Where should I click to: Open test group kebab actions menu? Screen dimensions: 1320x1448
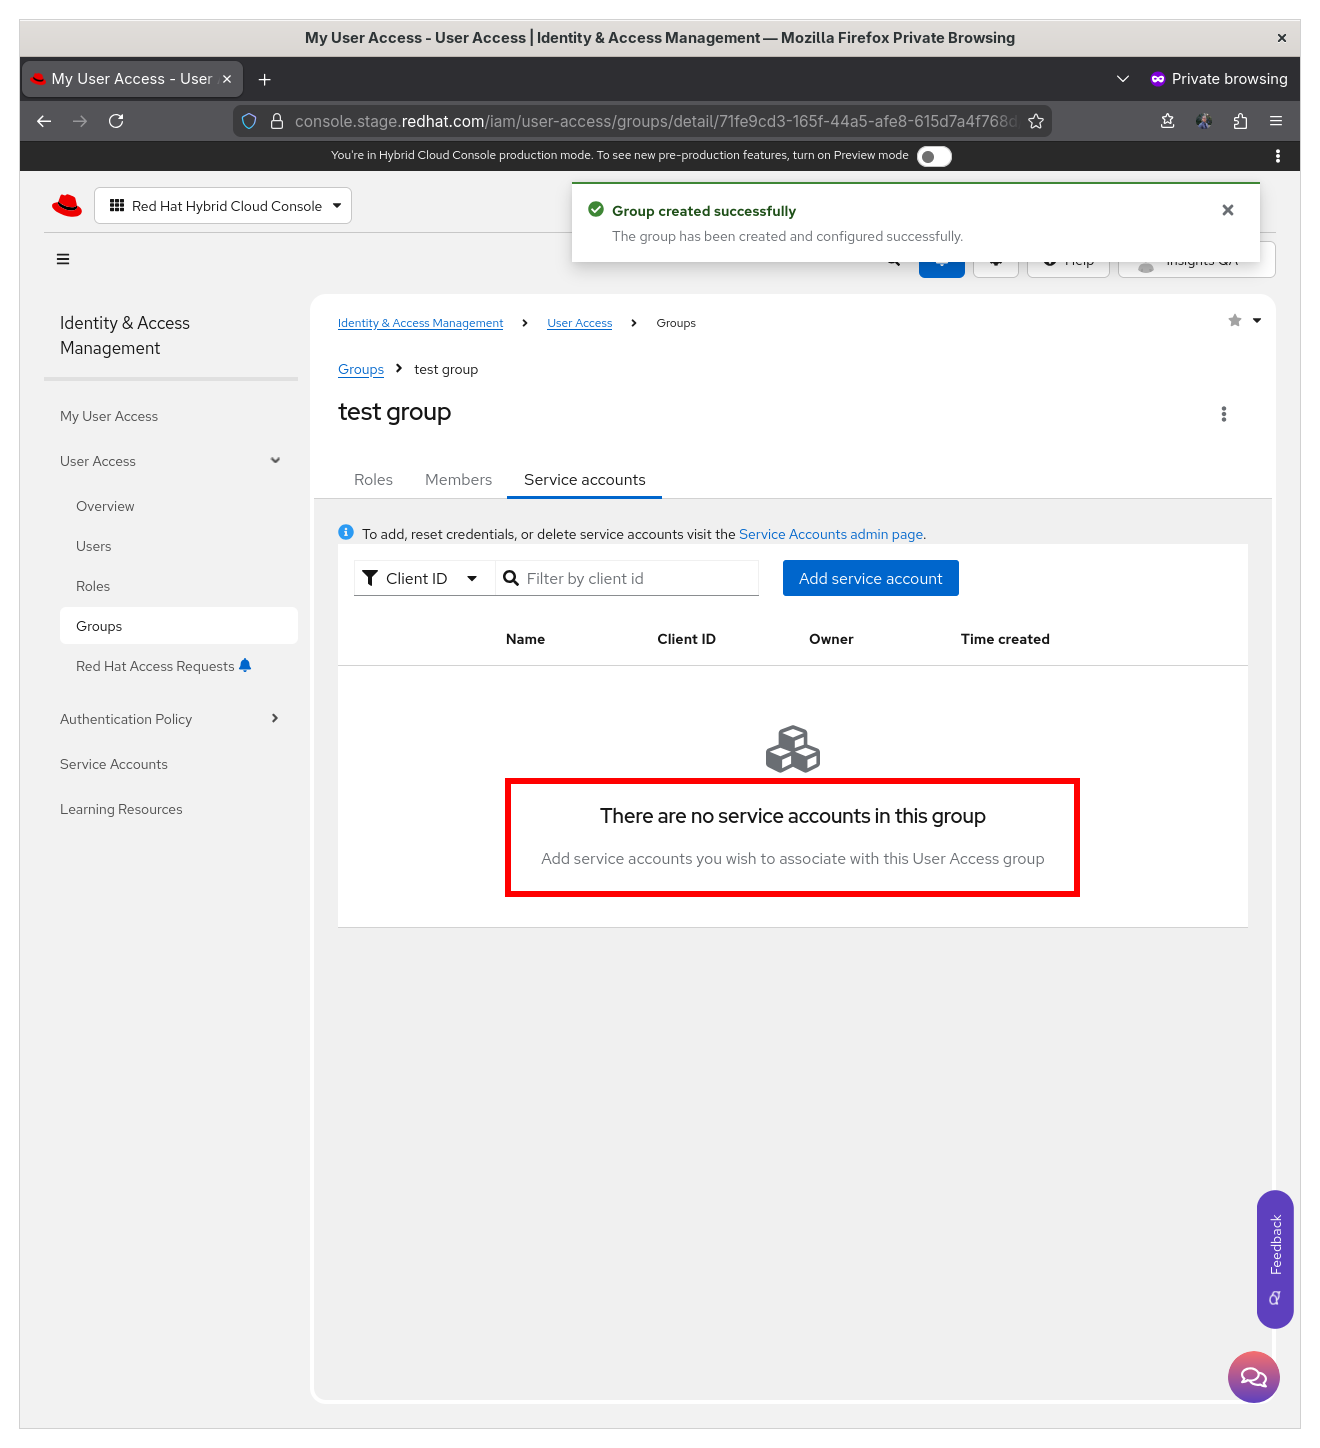point(1224,414)
